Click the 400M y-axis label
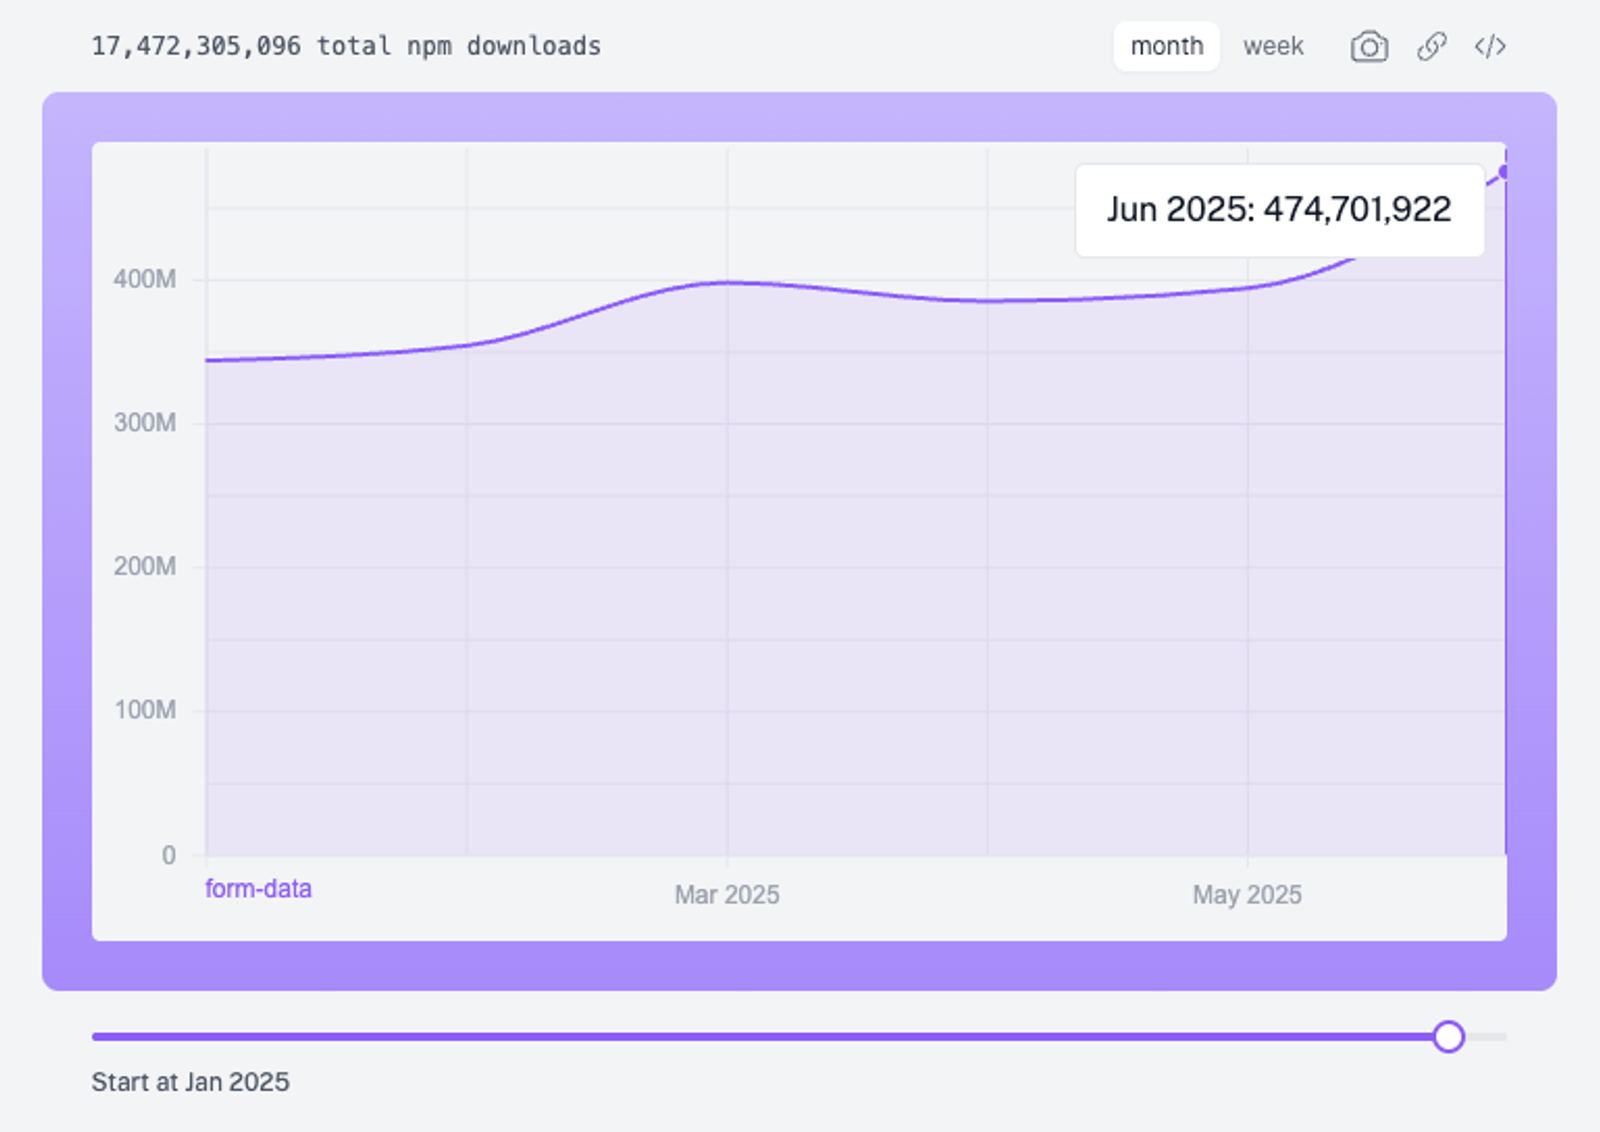1600x1132 pixels. click(x=145, y=279)
